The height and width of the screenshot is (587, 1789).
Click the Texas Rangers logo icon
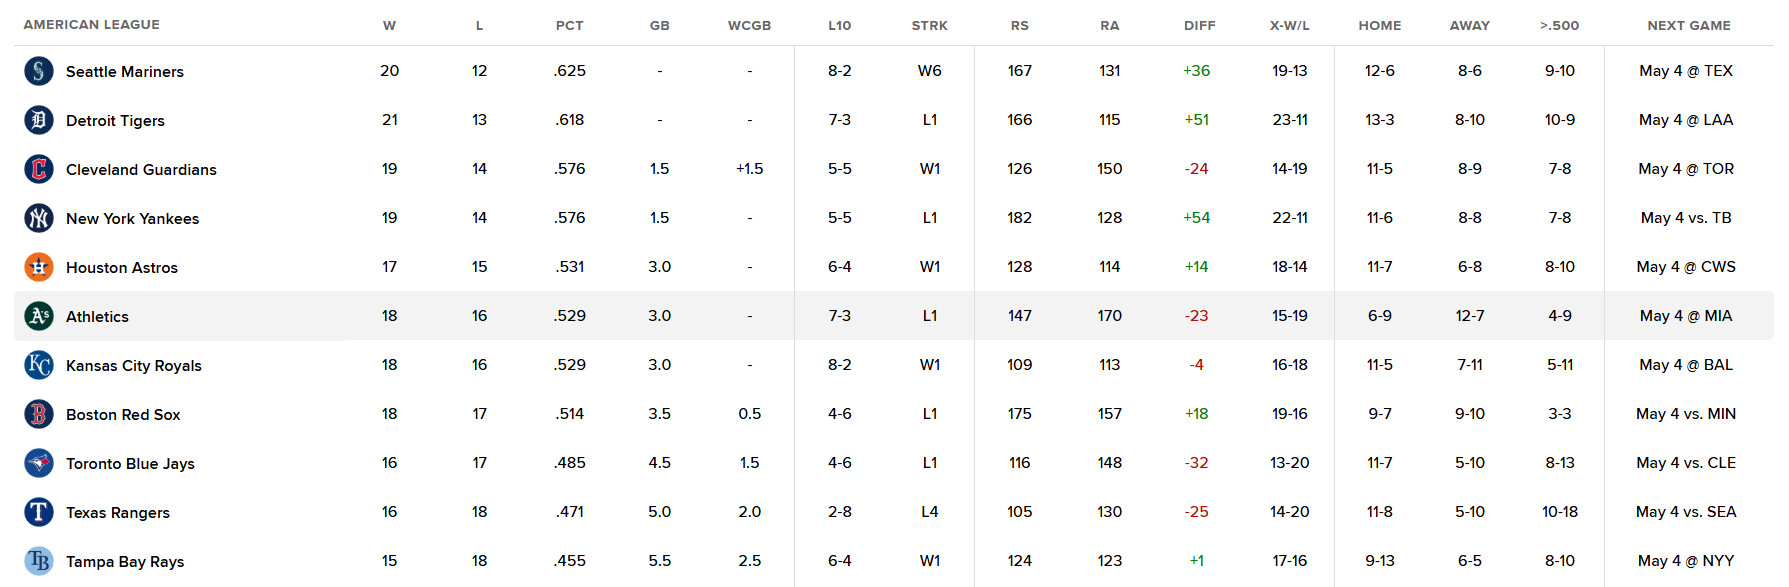point(39,512)
